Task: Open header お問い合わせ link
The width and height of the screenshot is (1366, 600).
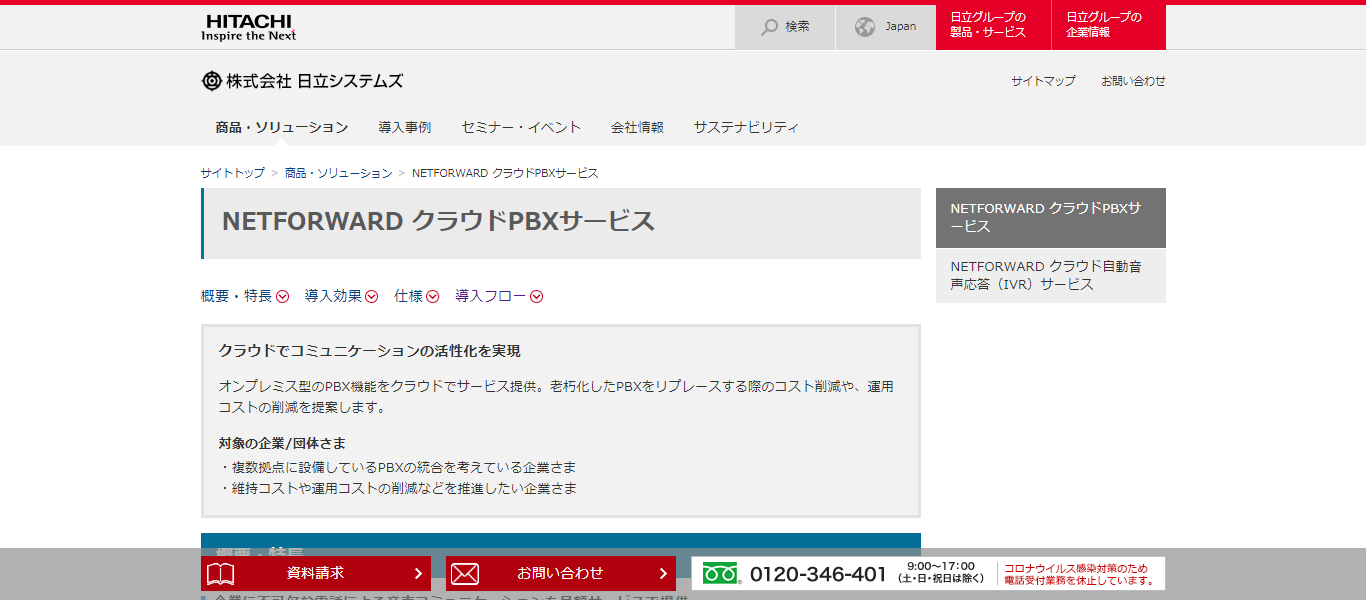Action: pos(1133,81)
